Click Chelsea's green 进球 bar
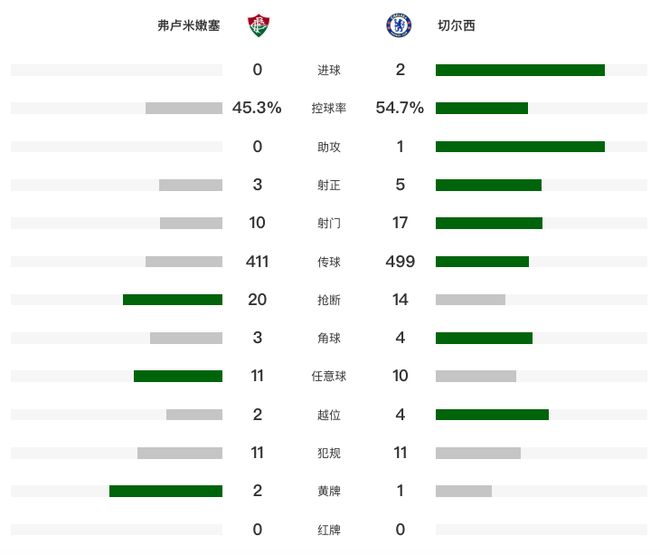The width and height of the screenshot is (660, 555). click(x=520, y=70)
